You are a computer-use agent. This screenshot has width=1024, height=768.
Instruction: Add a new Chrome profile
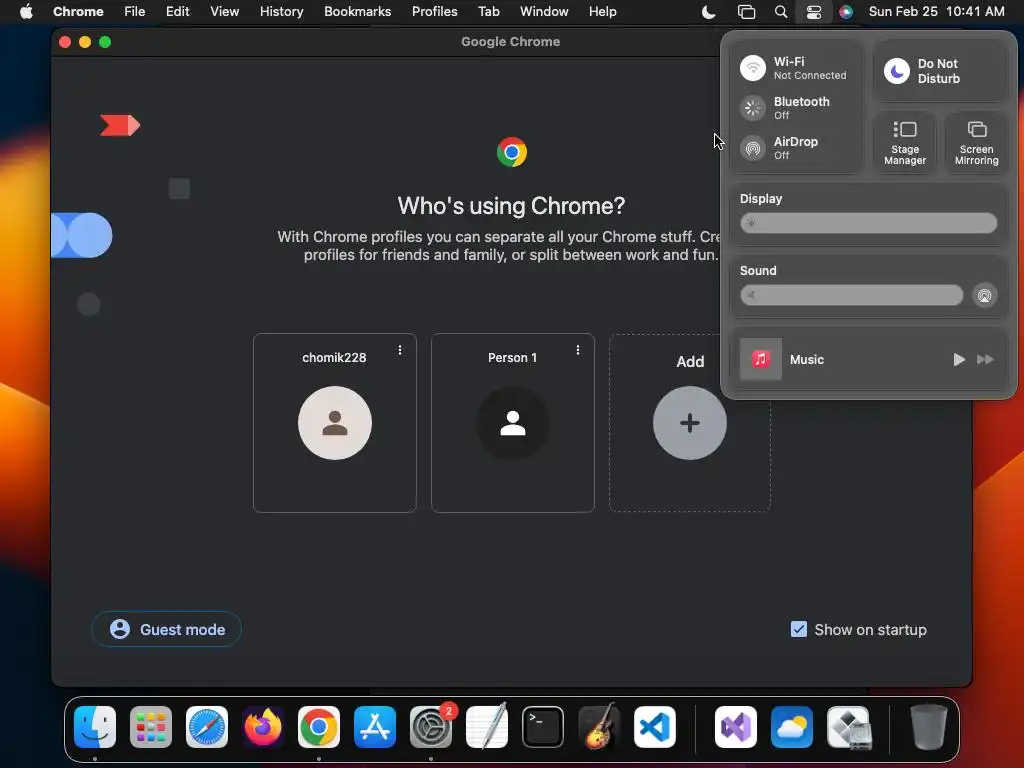pos(690,423)
